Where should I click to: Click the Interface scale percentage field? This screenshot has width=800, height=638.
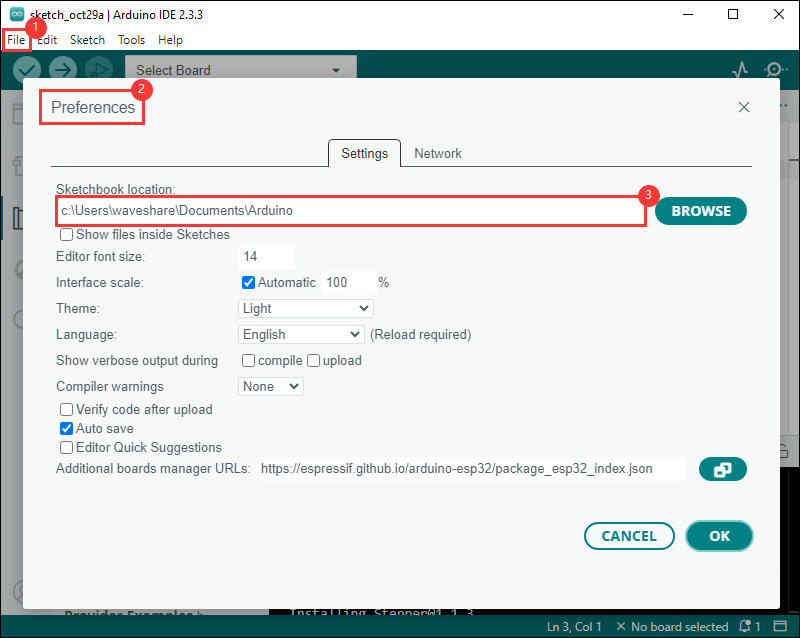pyautogui.click(x=349, y=283)
